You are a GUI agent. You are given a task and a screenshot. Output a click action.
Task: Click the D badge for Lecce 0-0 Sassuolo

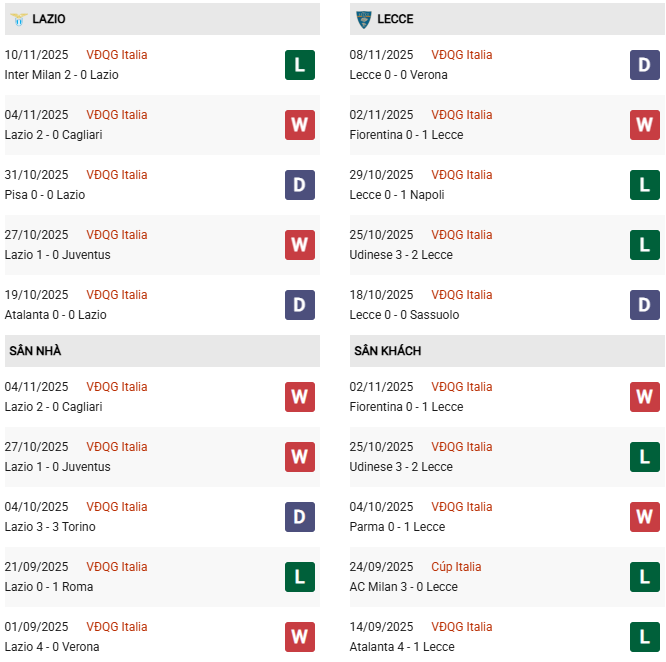[x=644, y=305]
